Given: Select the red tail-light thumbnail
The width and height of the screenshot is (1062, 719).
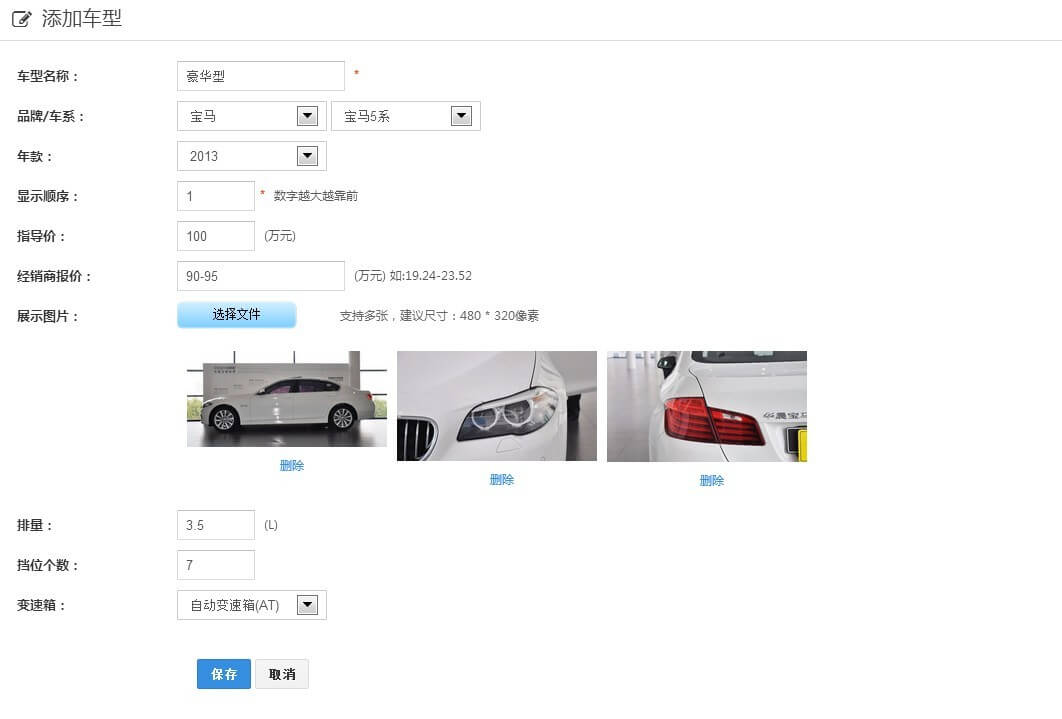Looking at the screenshot, I should (x=706, y=406).
